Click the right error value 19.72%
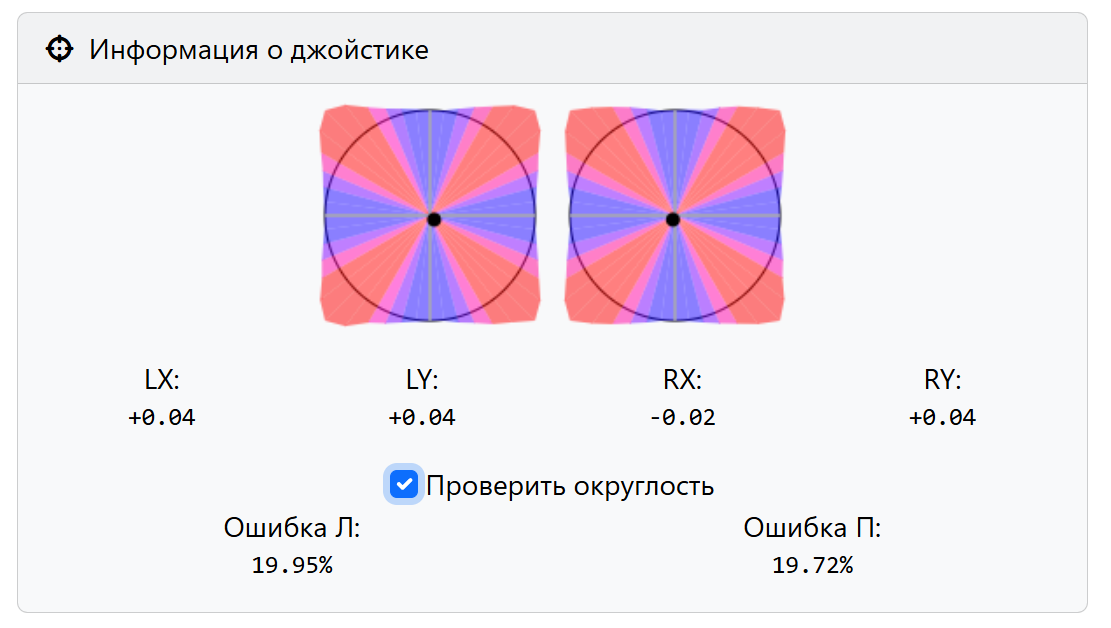This screenshot has width=1111, height=628. tap(812, 565)
